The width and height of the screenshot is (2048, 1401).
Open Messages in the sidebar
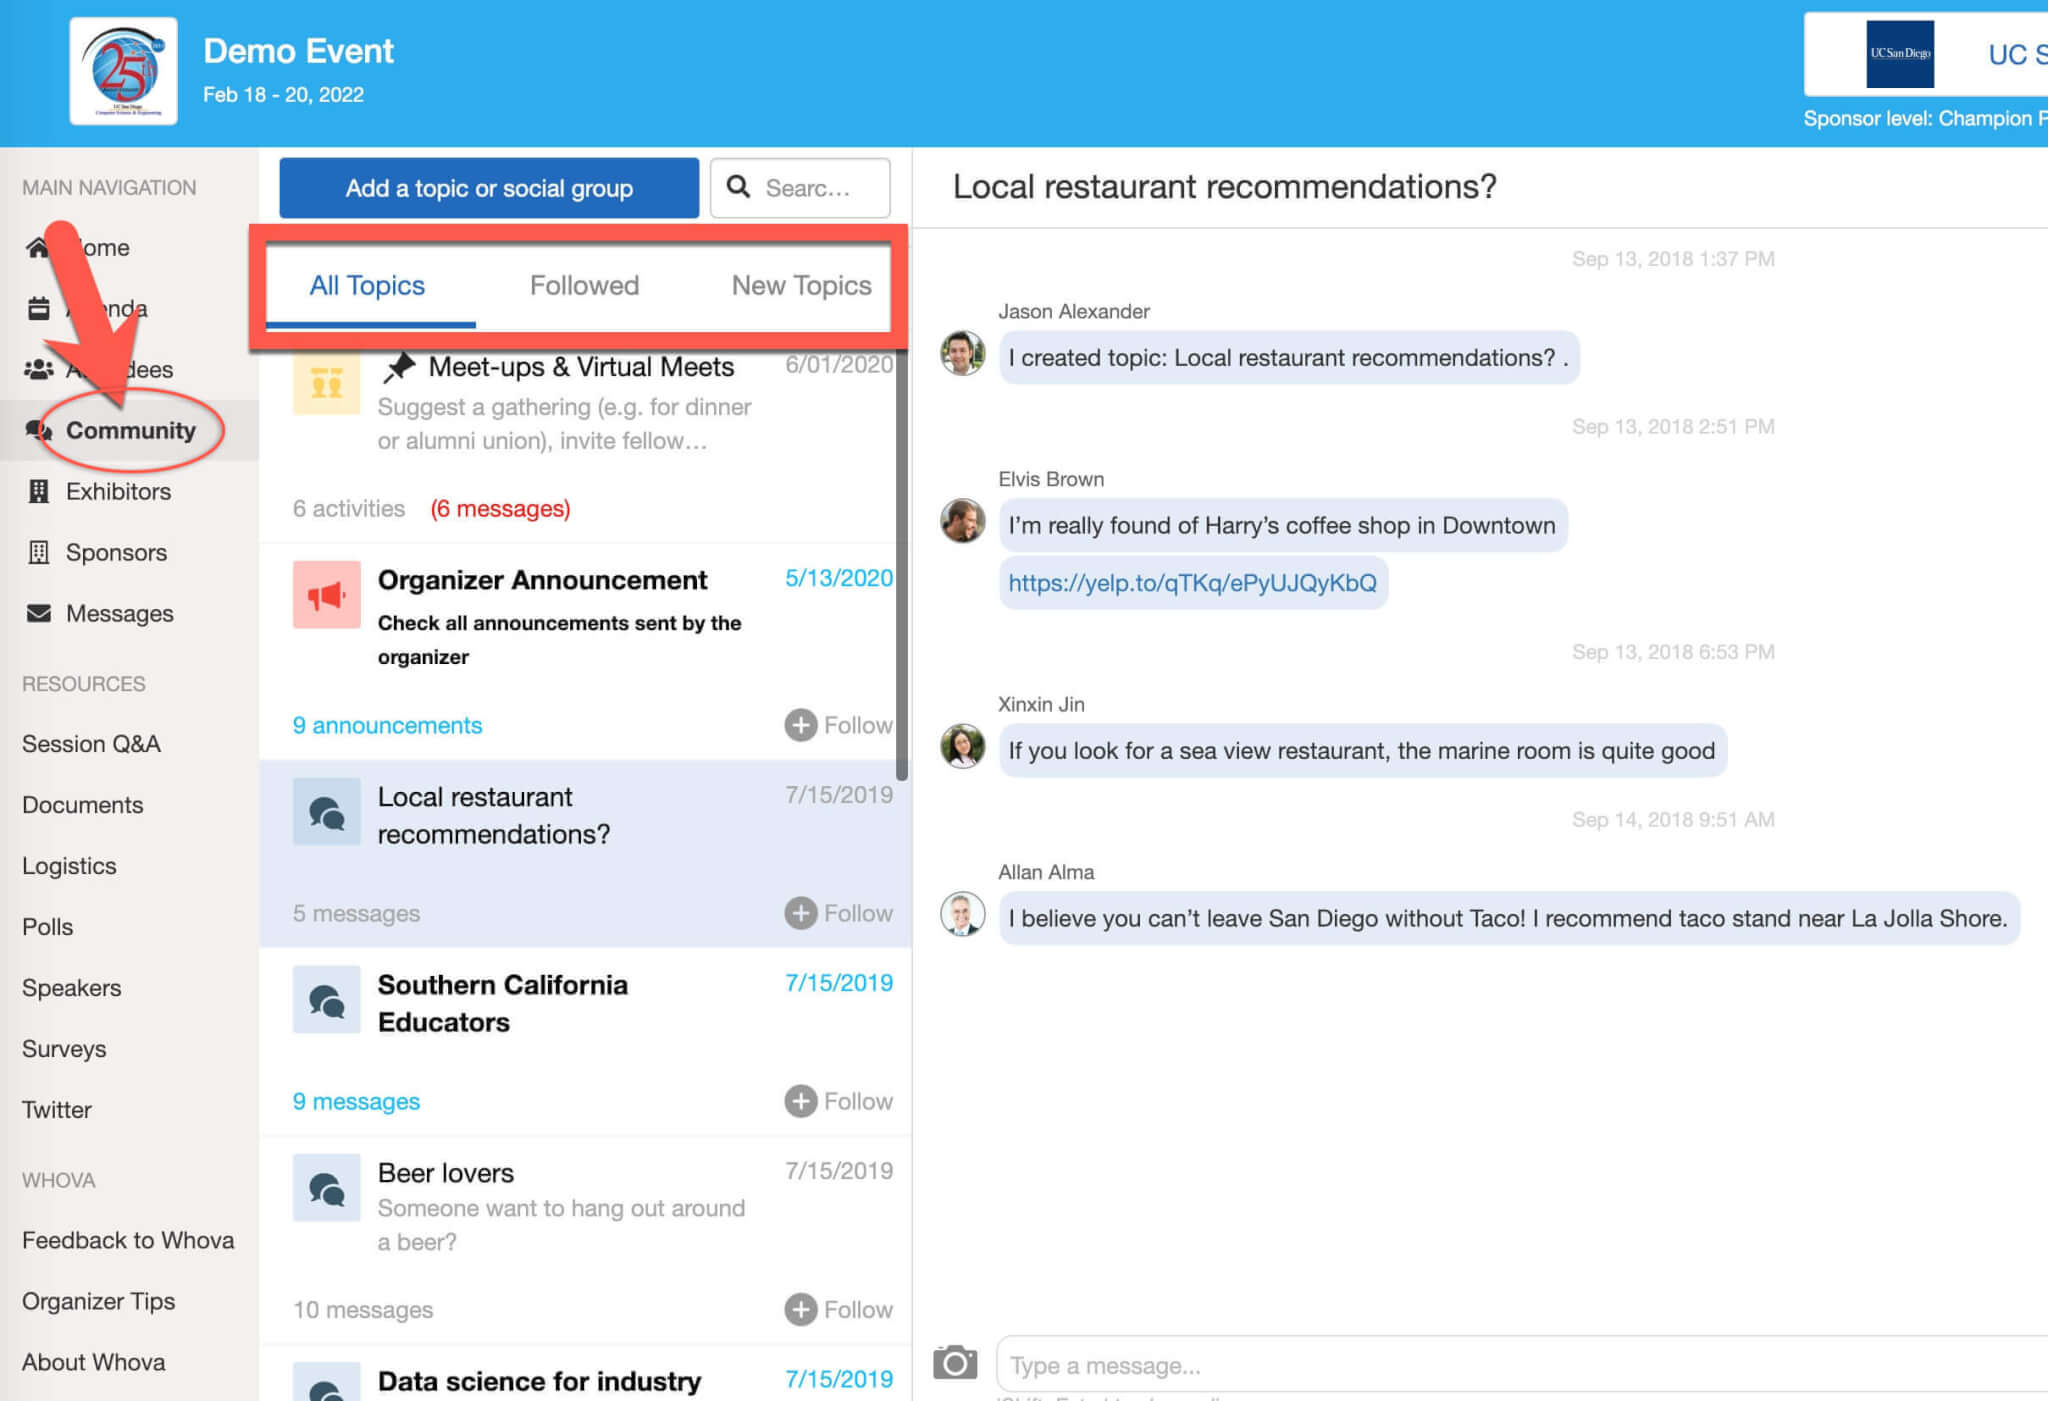point(119,613)
